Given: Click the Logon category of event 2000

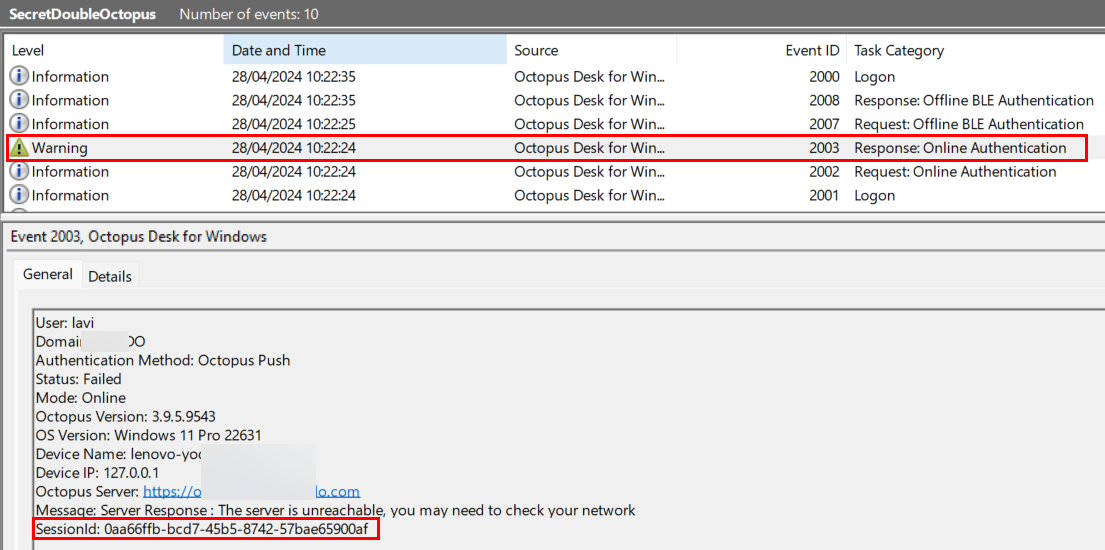Looking at the screenshot, I should tap(875, 76).
